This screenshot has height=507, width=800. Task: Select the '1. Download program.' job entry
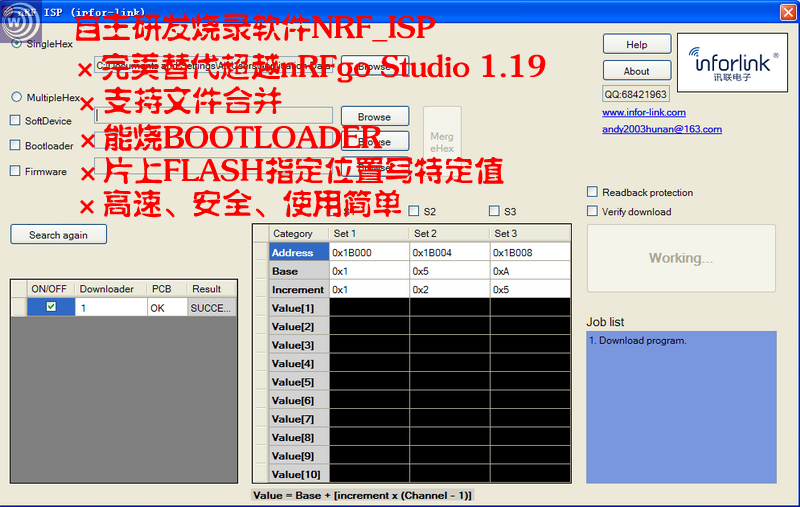(638, 340)
